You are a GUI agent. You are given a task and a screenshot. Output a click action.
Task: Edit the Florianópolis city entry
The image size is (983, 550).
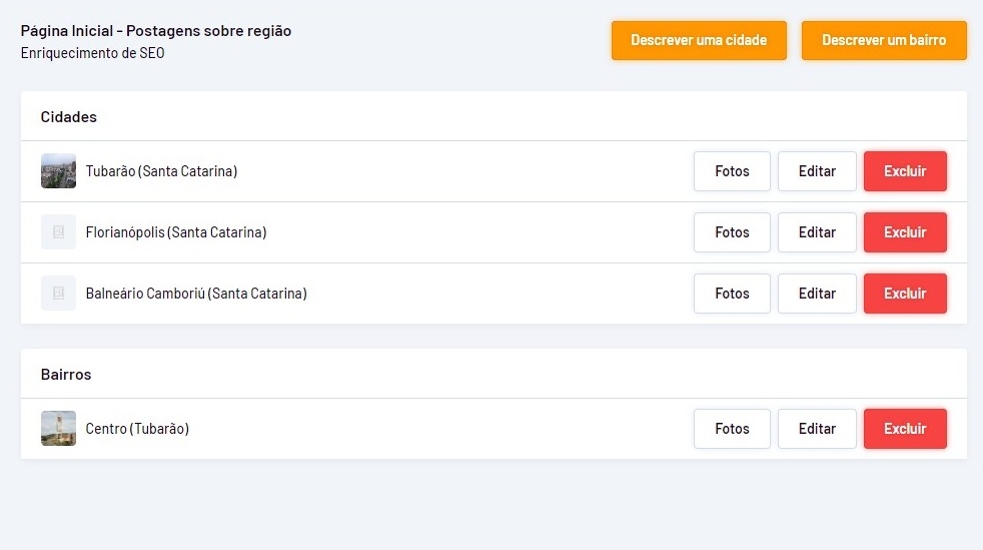click(817, 232)
